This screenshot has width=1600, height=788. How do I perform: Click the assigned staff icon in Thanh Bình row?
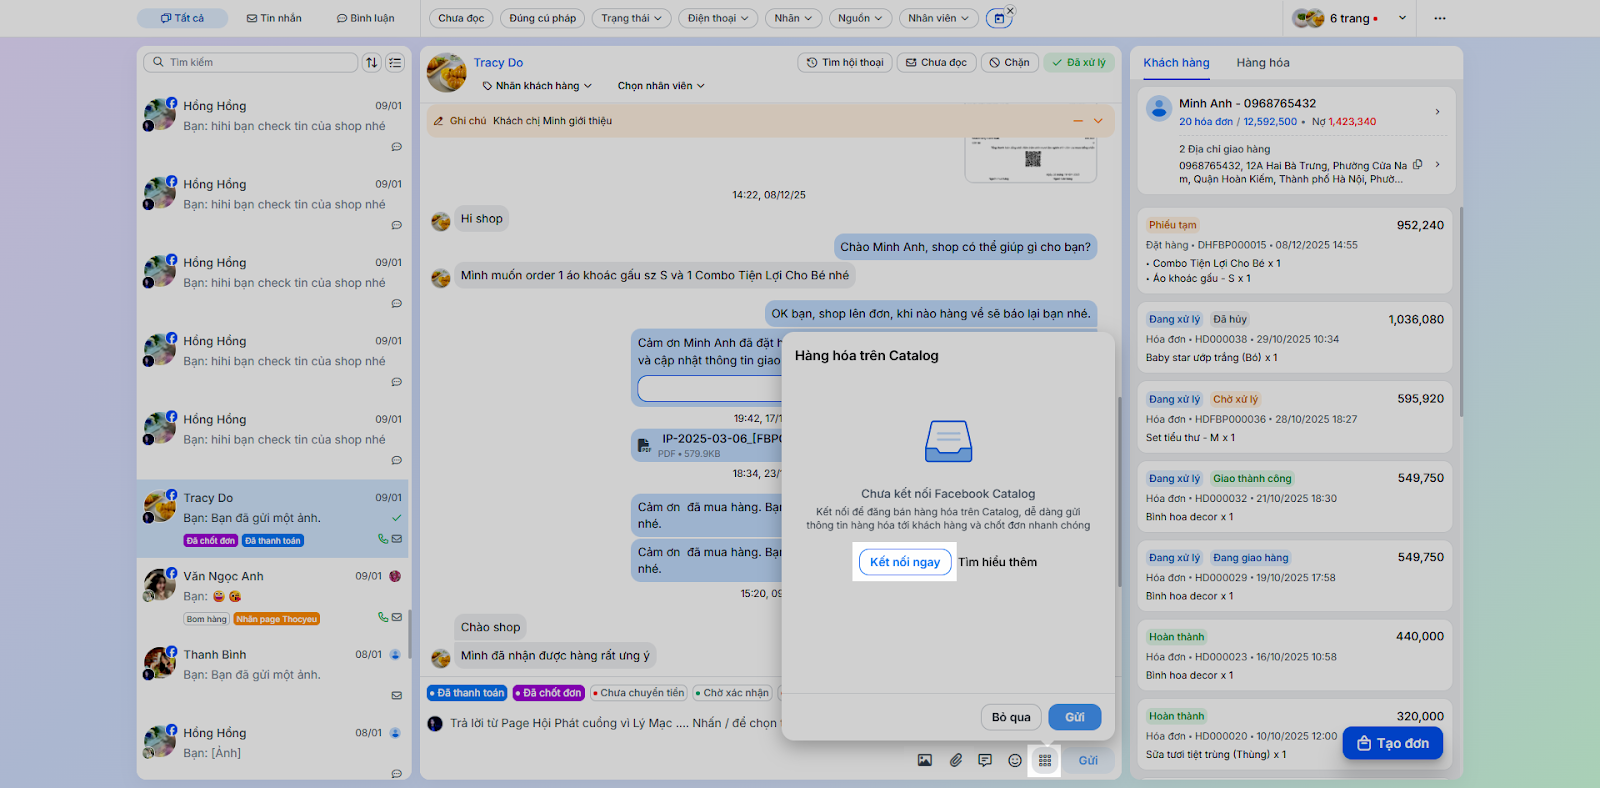tap(395, 654)
